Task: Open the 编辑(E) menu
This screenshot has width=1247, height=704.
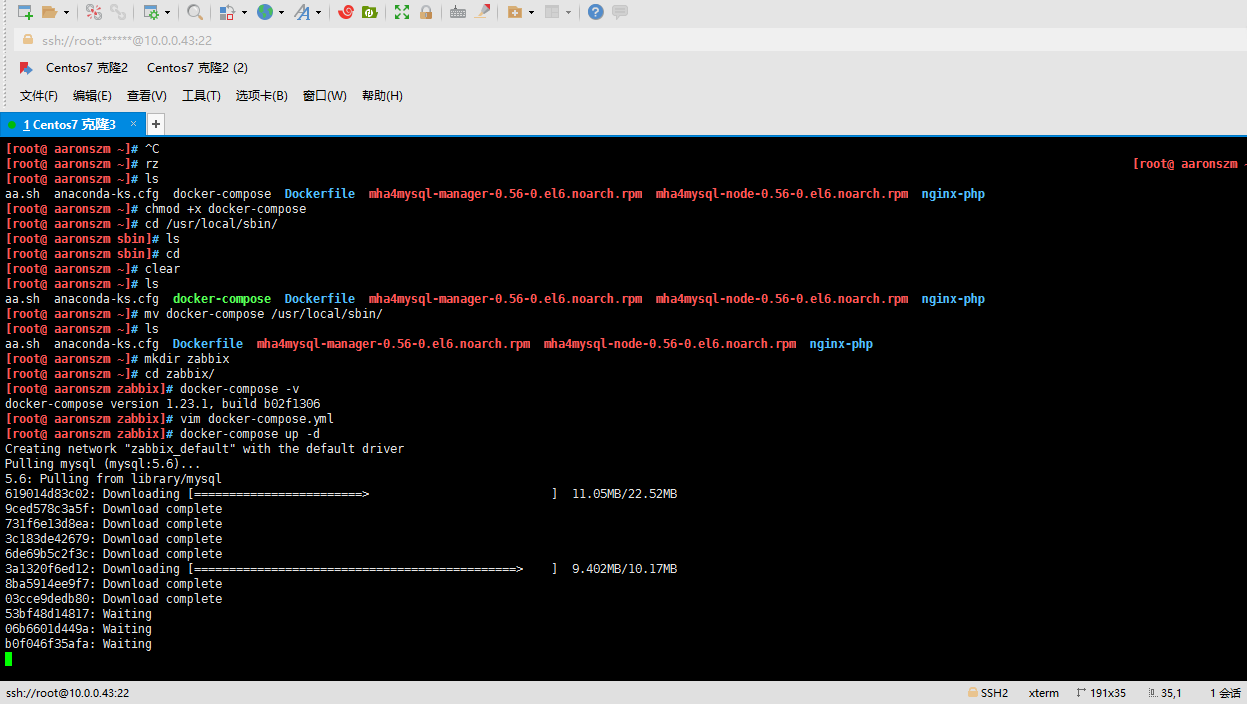Action: point(92,96)
